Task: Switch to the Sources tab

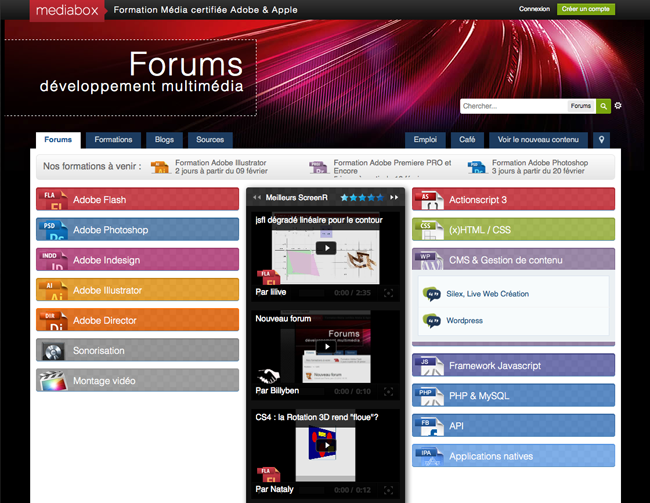Action: 210,140
